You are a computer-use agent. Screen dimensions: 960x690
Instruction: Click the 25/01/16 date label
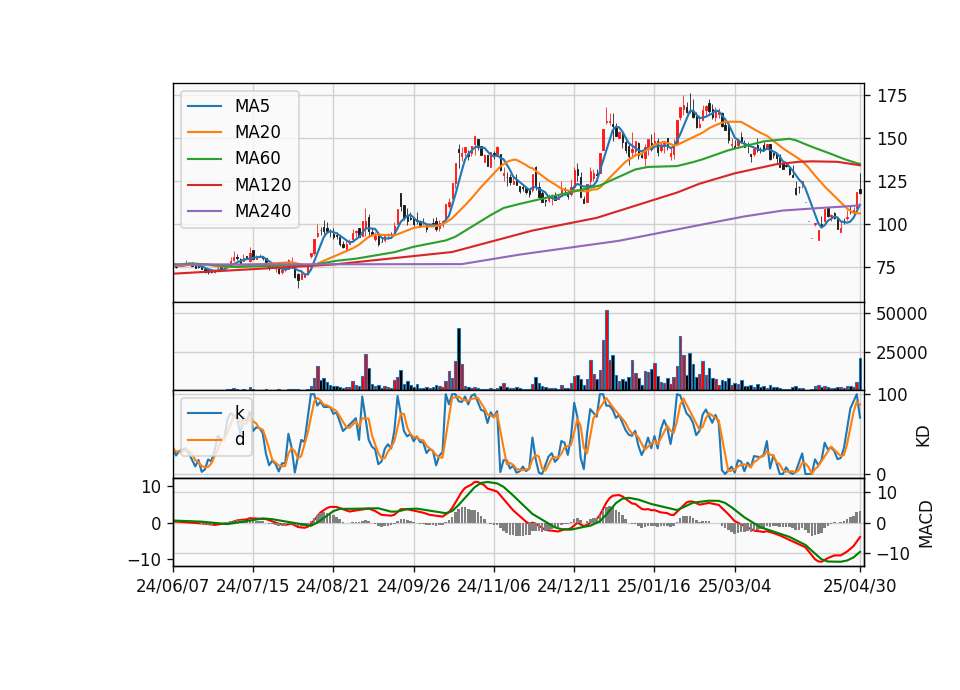click(x=654, y=586)
